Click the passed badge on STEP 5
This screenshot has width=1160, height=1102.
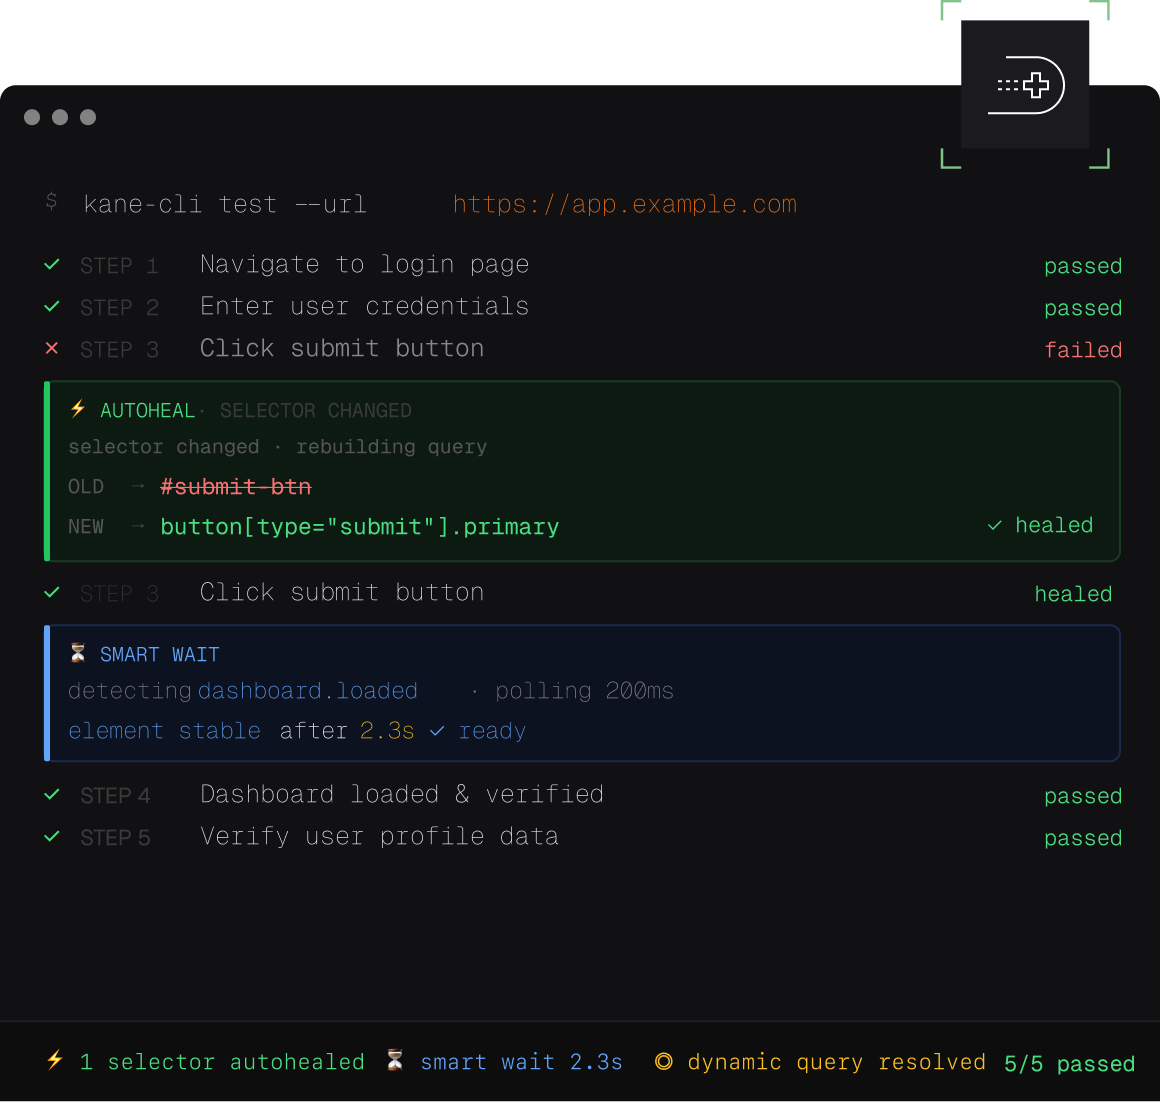(1083, 837)
